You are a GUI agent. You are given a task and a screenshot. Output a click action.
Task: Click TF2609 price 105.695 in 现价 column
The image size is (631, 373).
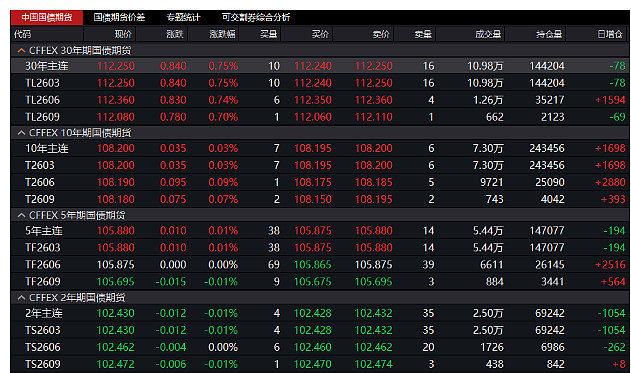[116, 282]
